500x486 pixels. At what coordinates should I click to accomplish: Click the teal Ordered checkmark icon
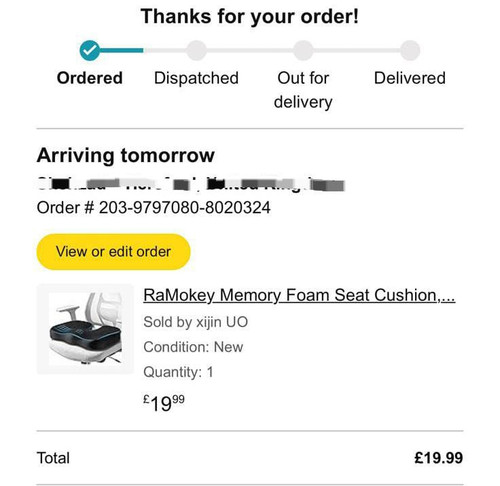[x=89, y=50]
